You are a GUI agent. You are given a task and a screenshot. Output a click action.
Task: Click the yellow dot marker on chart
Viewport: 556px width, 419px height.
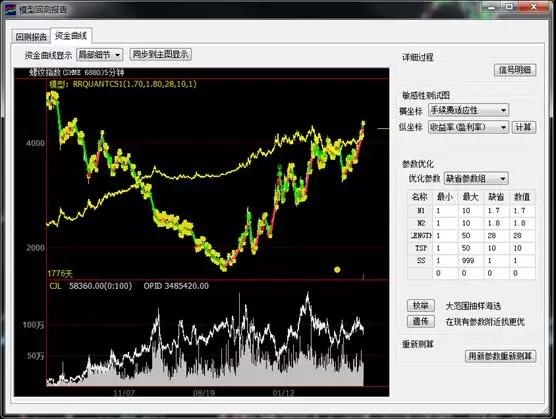337,270
